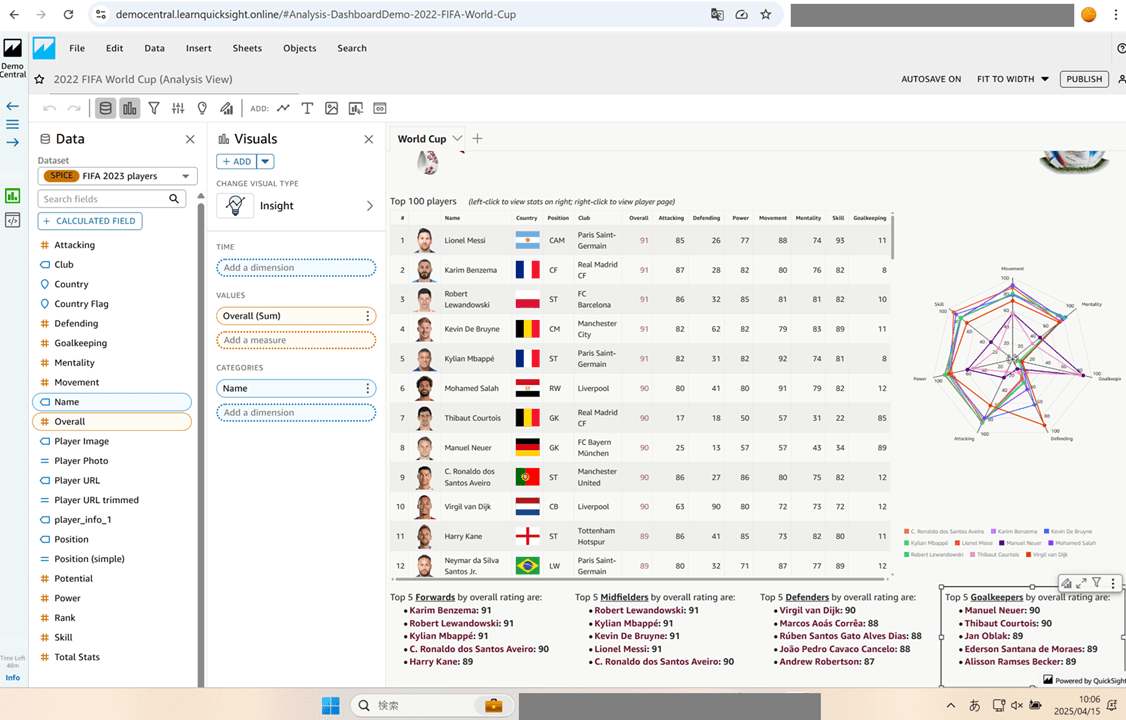
Task: Click the sidebar forward arrow icon
Action: coord(12,142)
